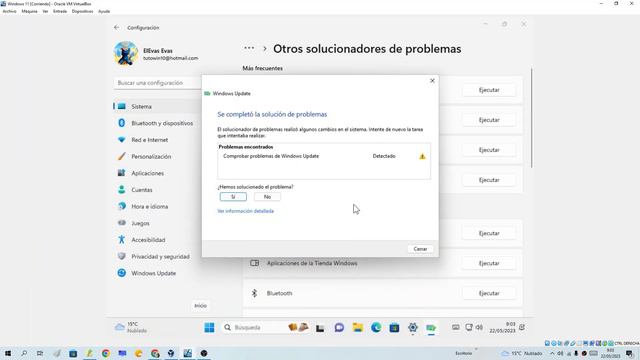The image size is (640, 360).
Task: Launch Microsoft Edge from guest taskbar
Action: [376, 327]
